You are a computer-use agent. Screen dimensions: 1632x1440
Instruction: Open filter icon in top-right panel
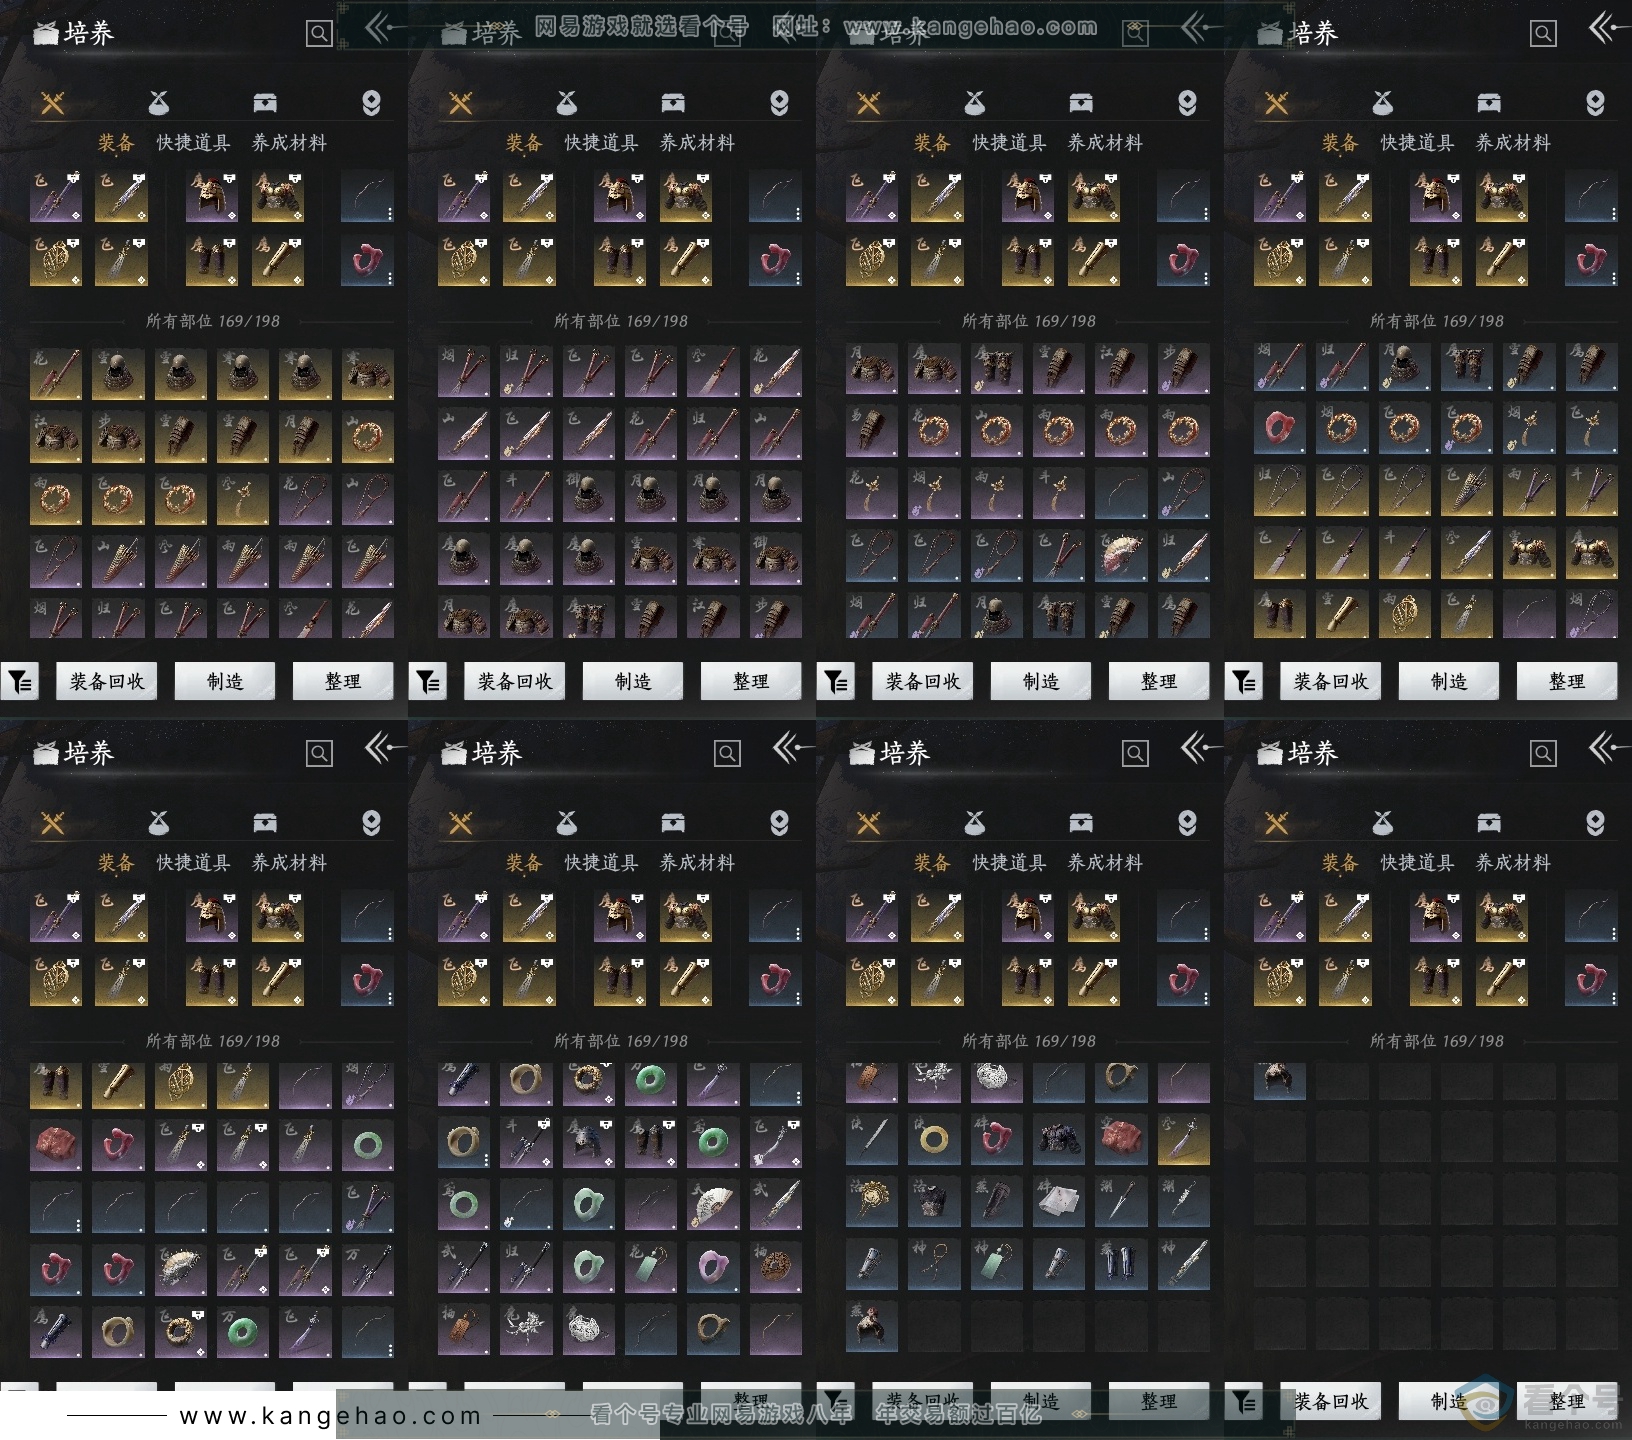click(x=1243, y=682)
